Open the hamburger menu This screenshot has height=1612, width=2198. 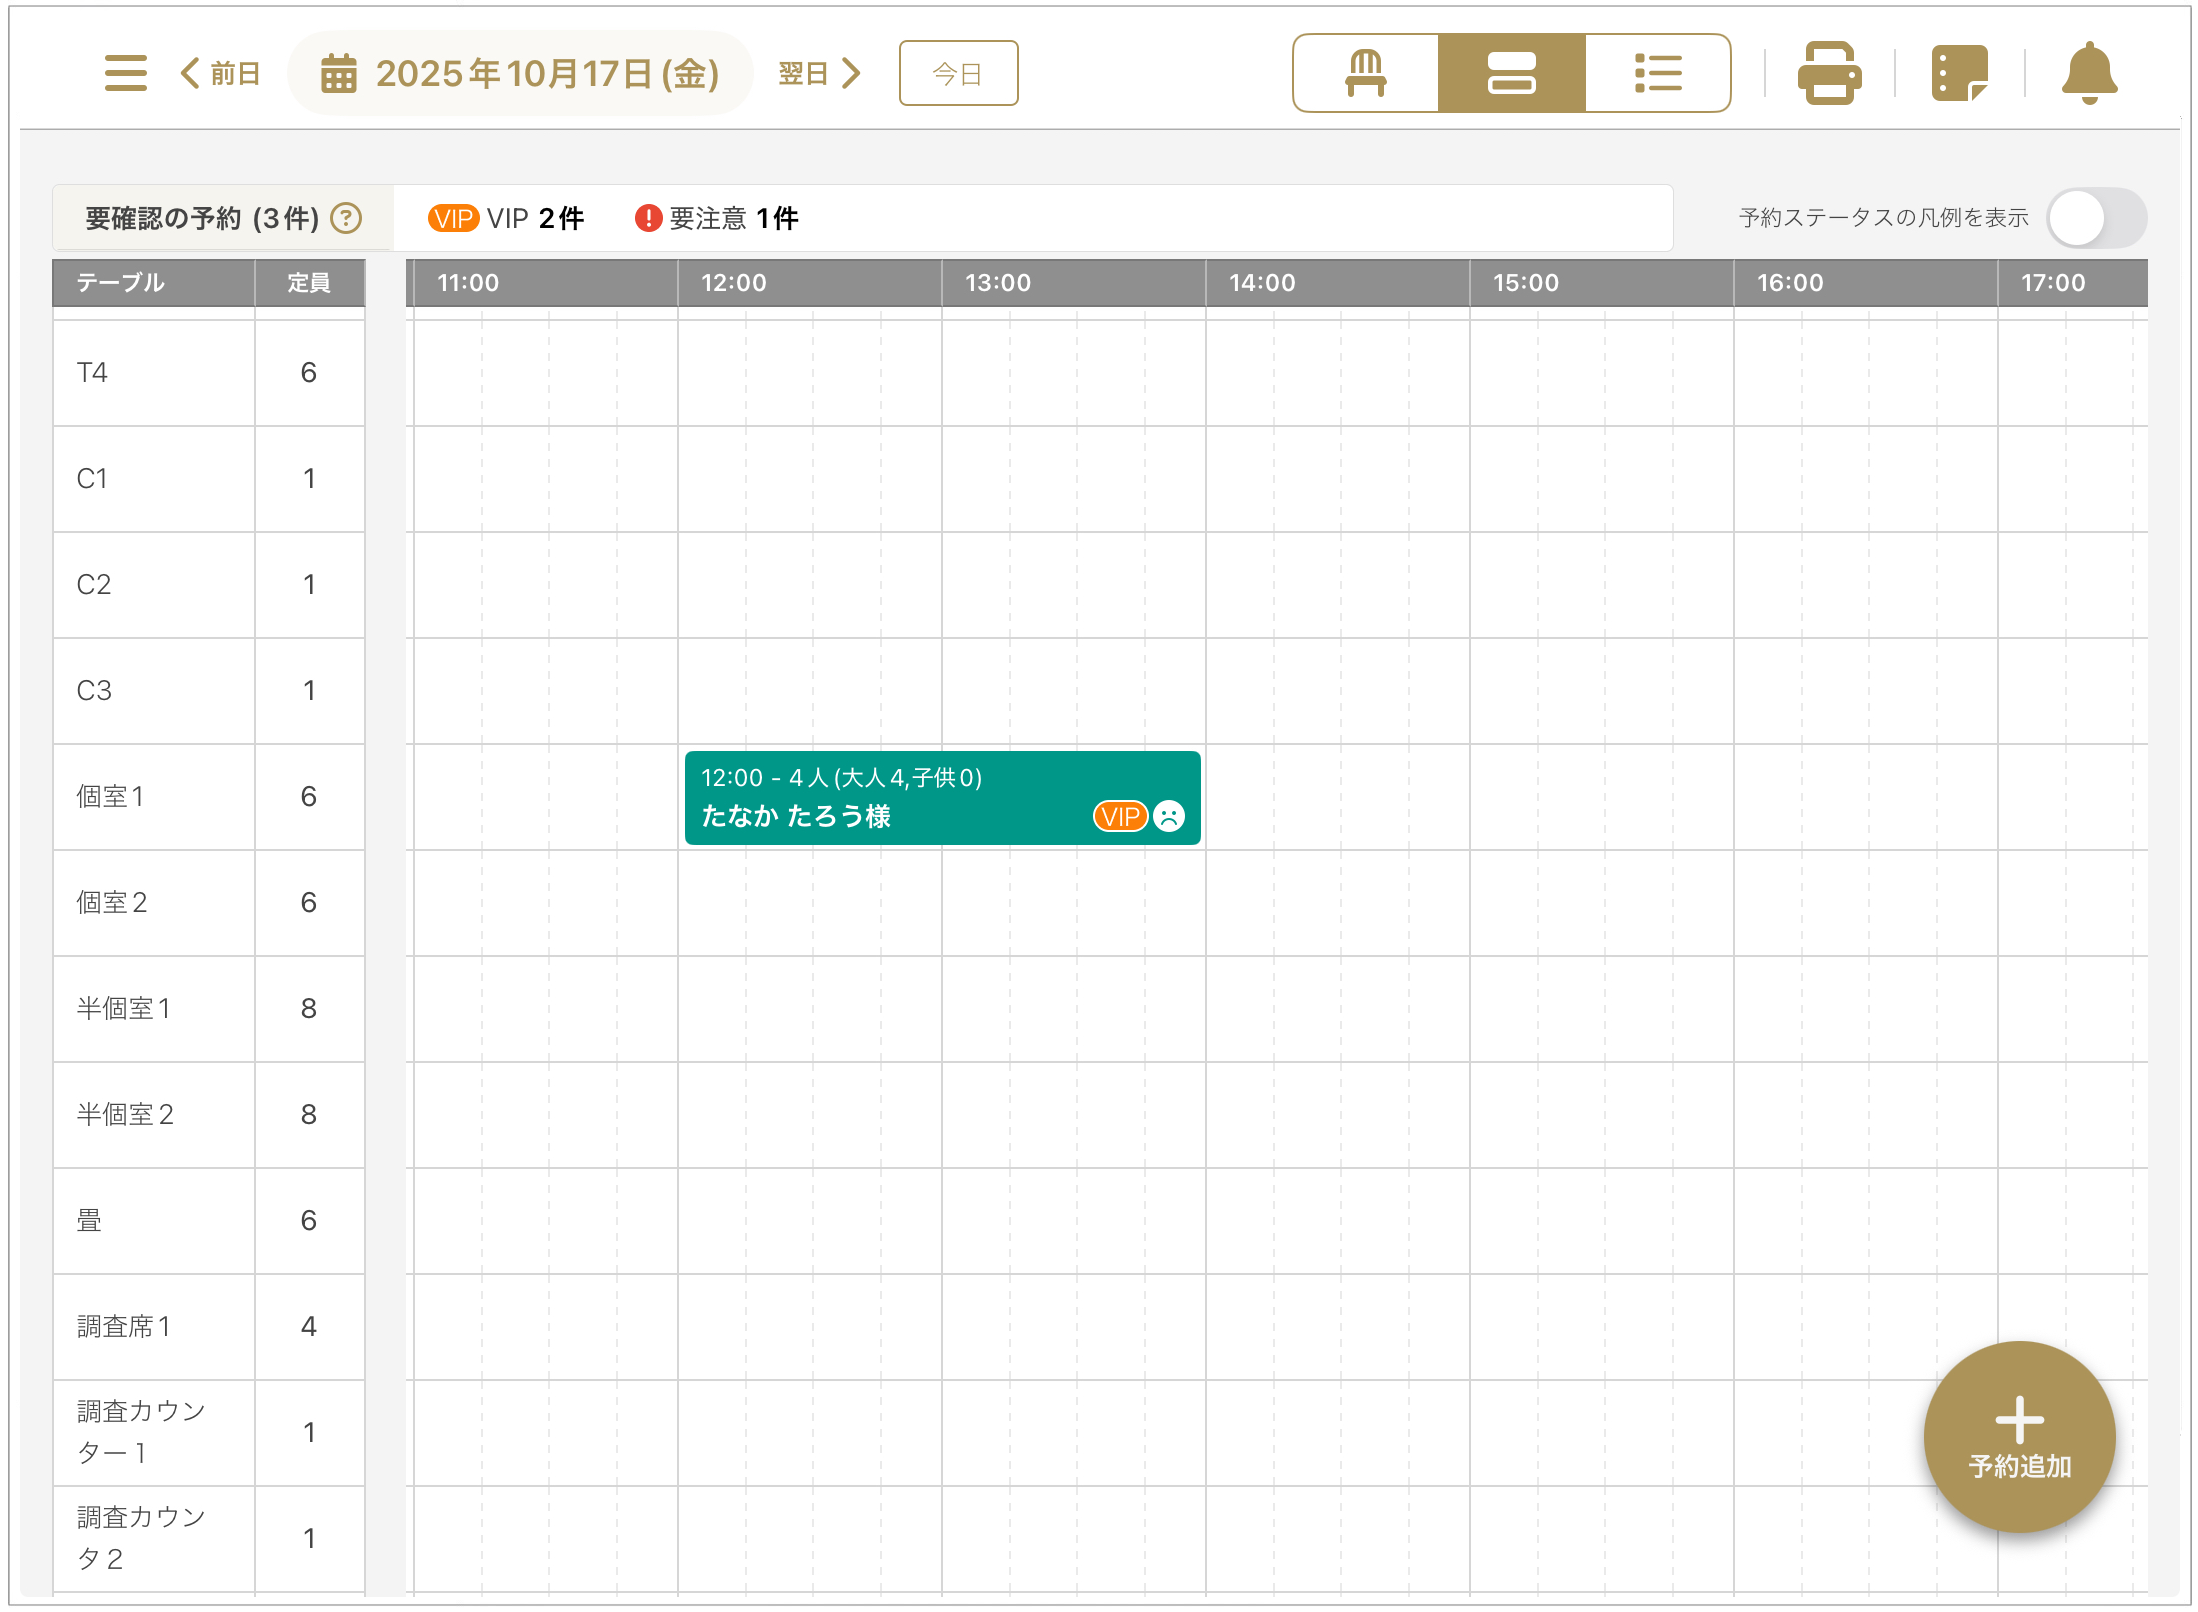coord(125,73)
